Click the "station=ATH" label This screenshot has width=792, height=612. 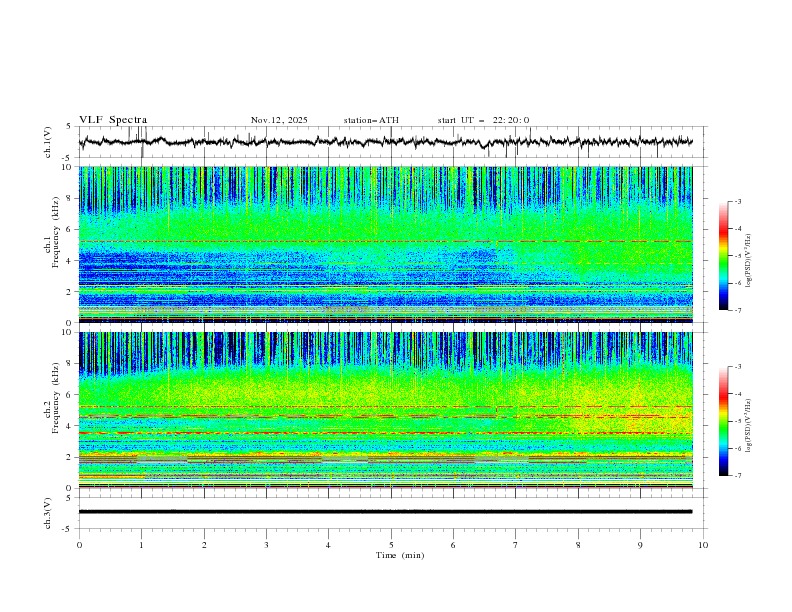pos(371,120)
